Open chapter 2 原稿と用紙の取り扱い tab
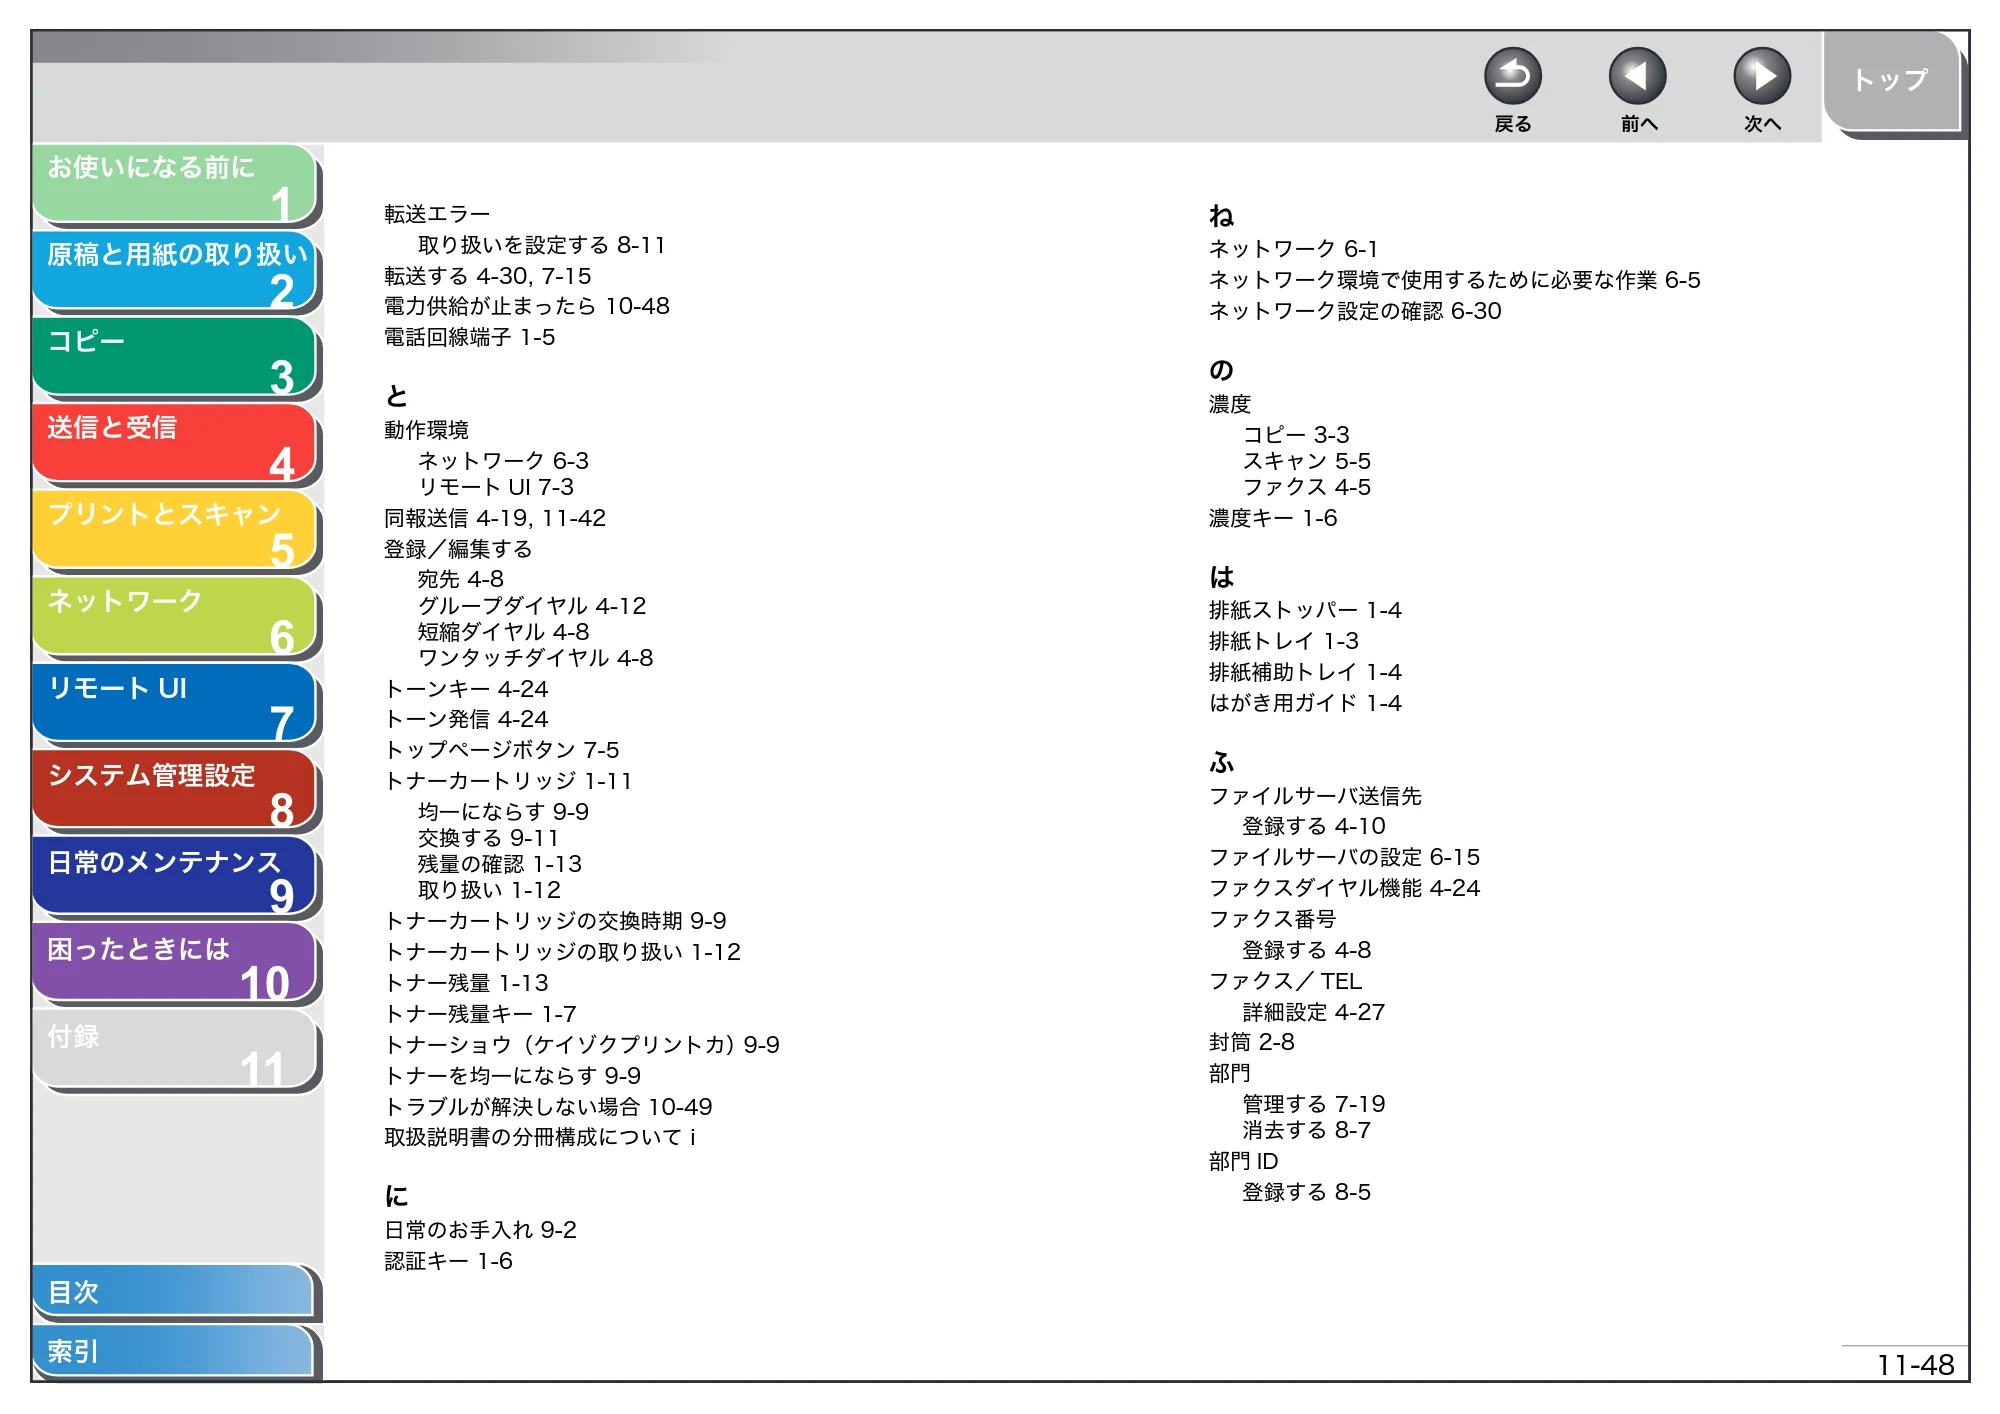Image resolution: width=2000 pixels, height=1414 pixels. coord(175,270)
